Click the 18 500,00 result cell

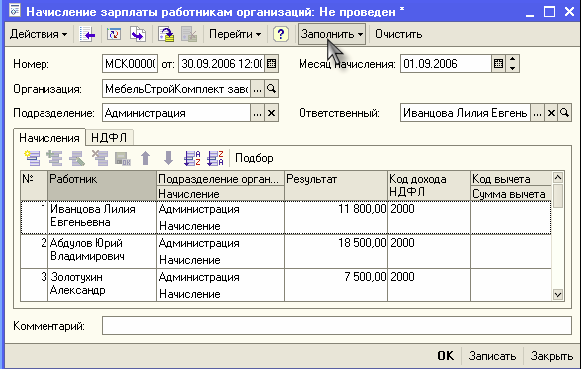[x=336, y=251]
